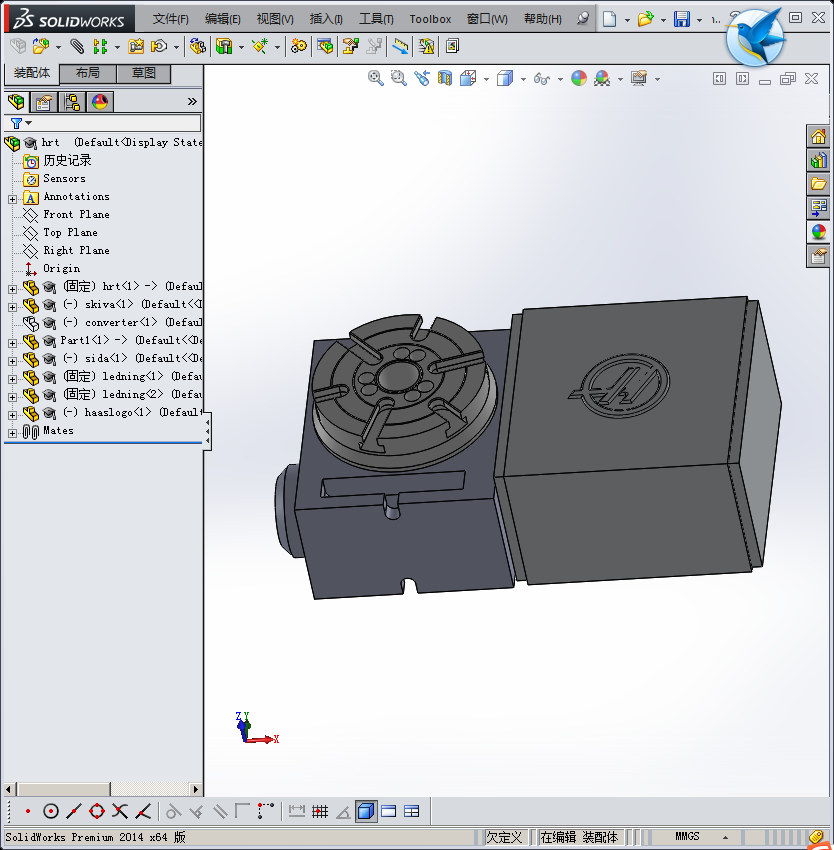Click the Zoom to Fit icon
Viewport: 834px width, 850px height.
click(376, 79)
